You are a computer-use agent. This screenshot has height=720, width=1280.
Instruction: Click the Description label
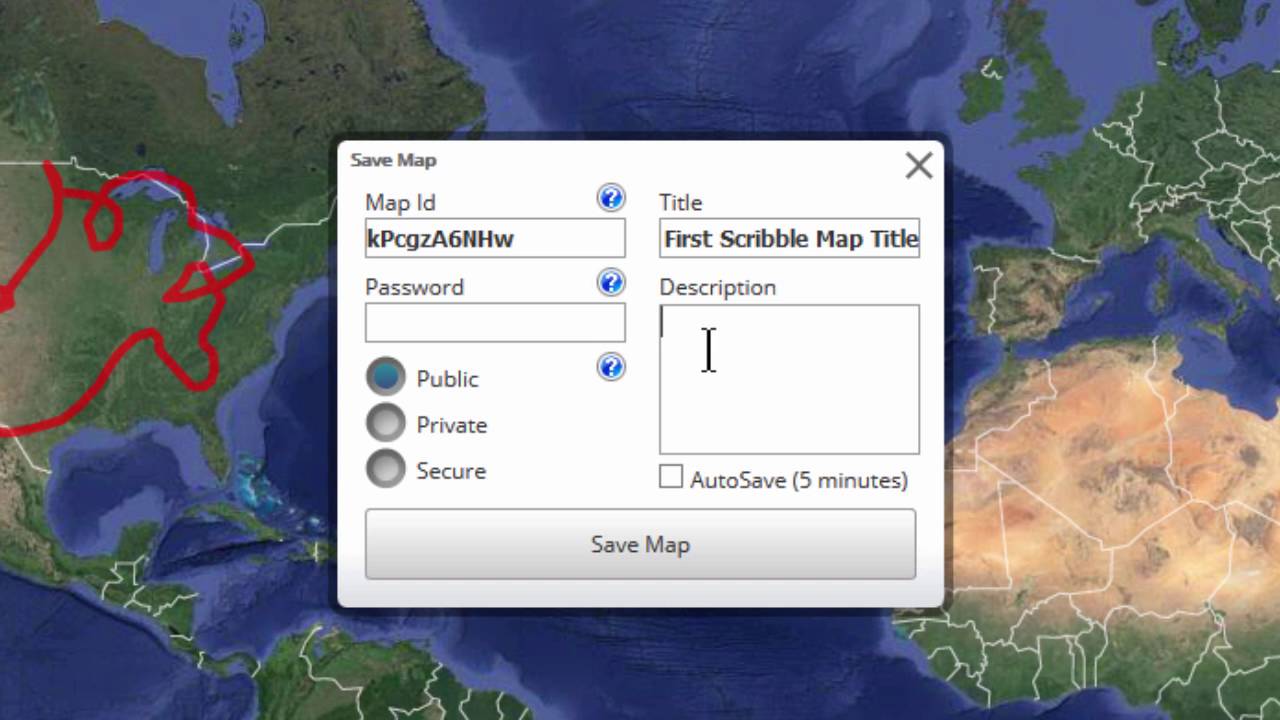717,287
